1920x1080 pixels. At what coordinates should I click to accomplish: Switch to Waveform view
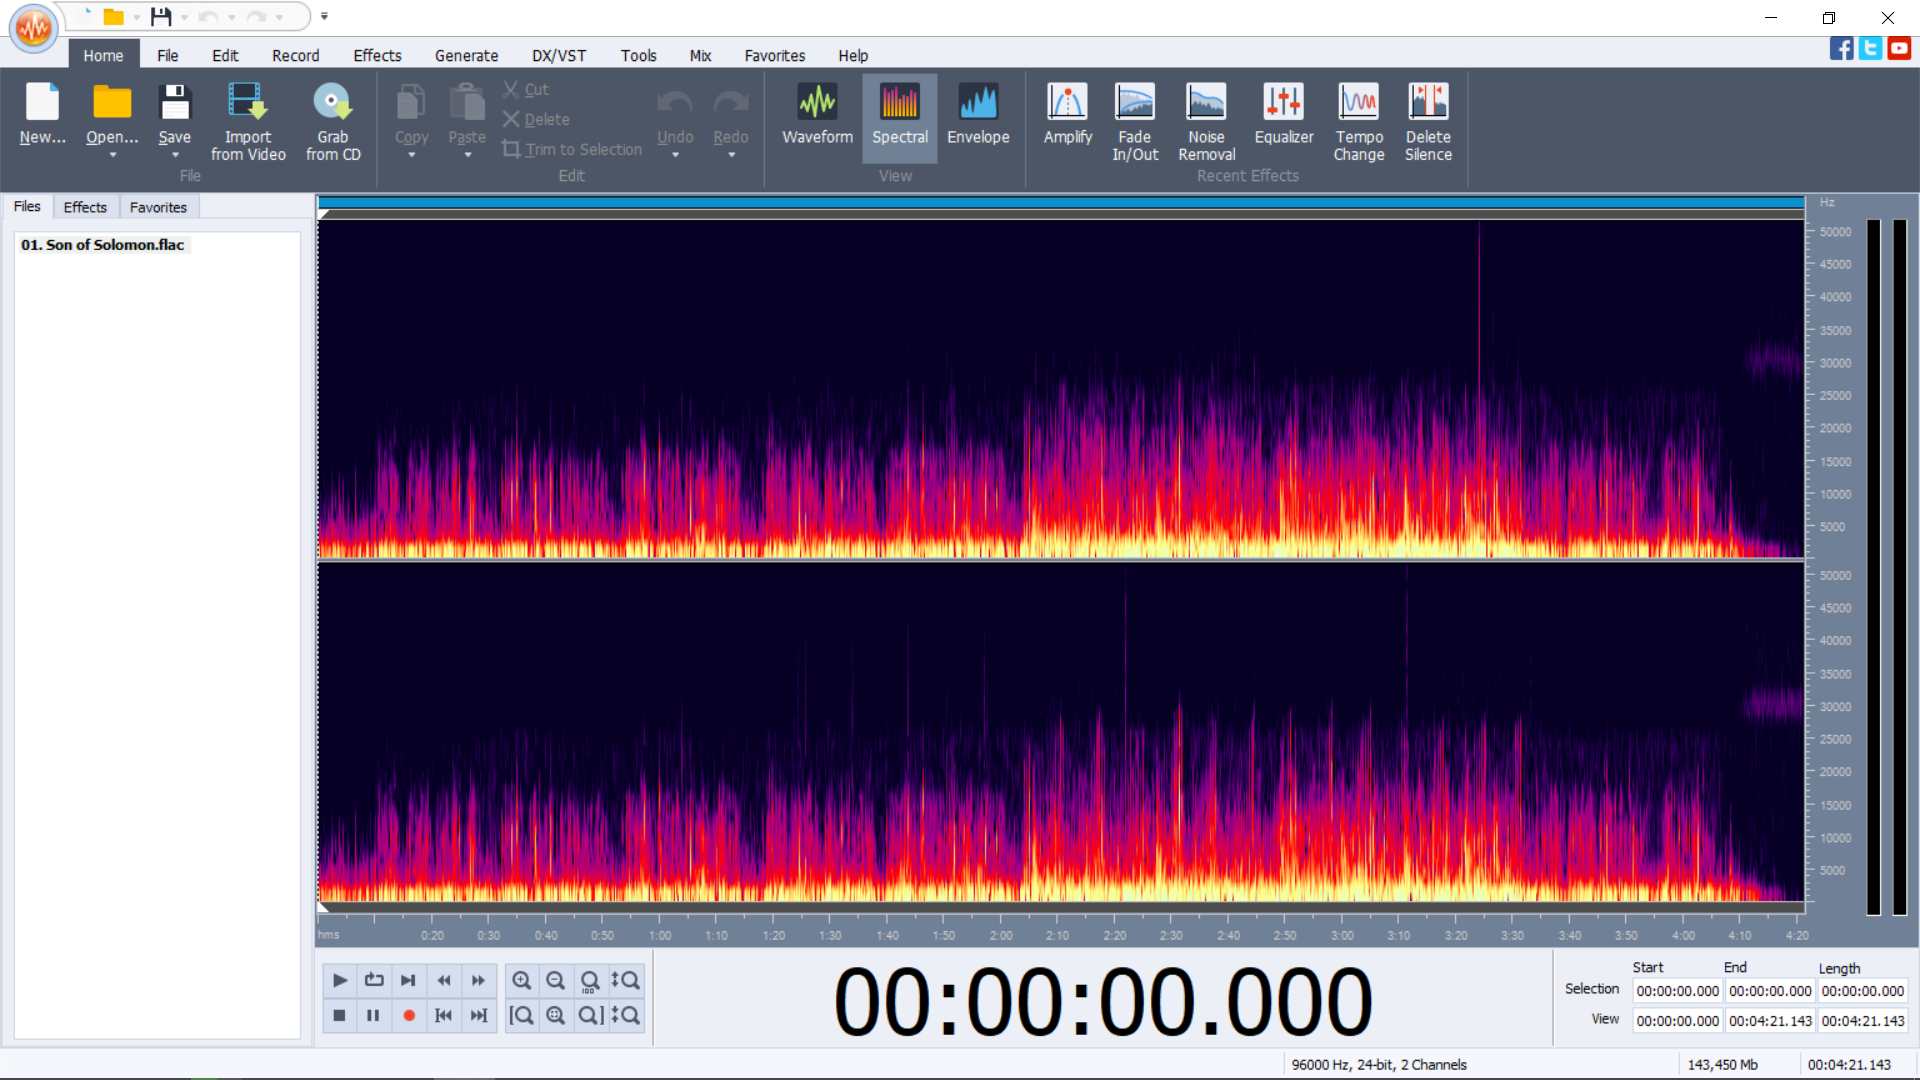[817, 115]
